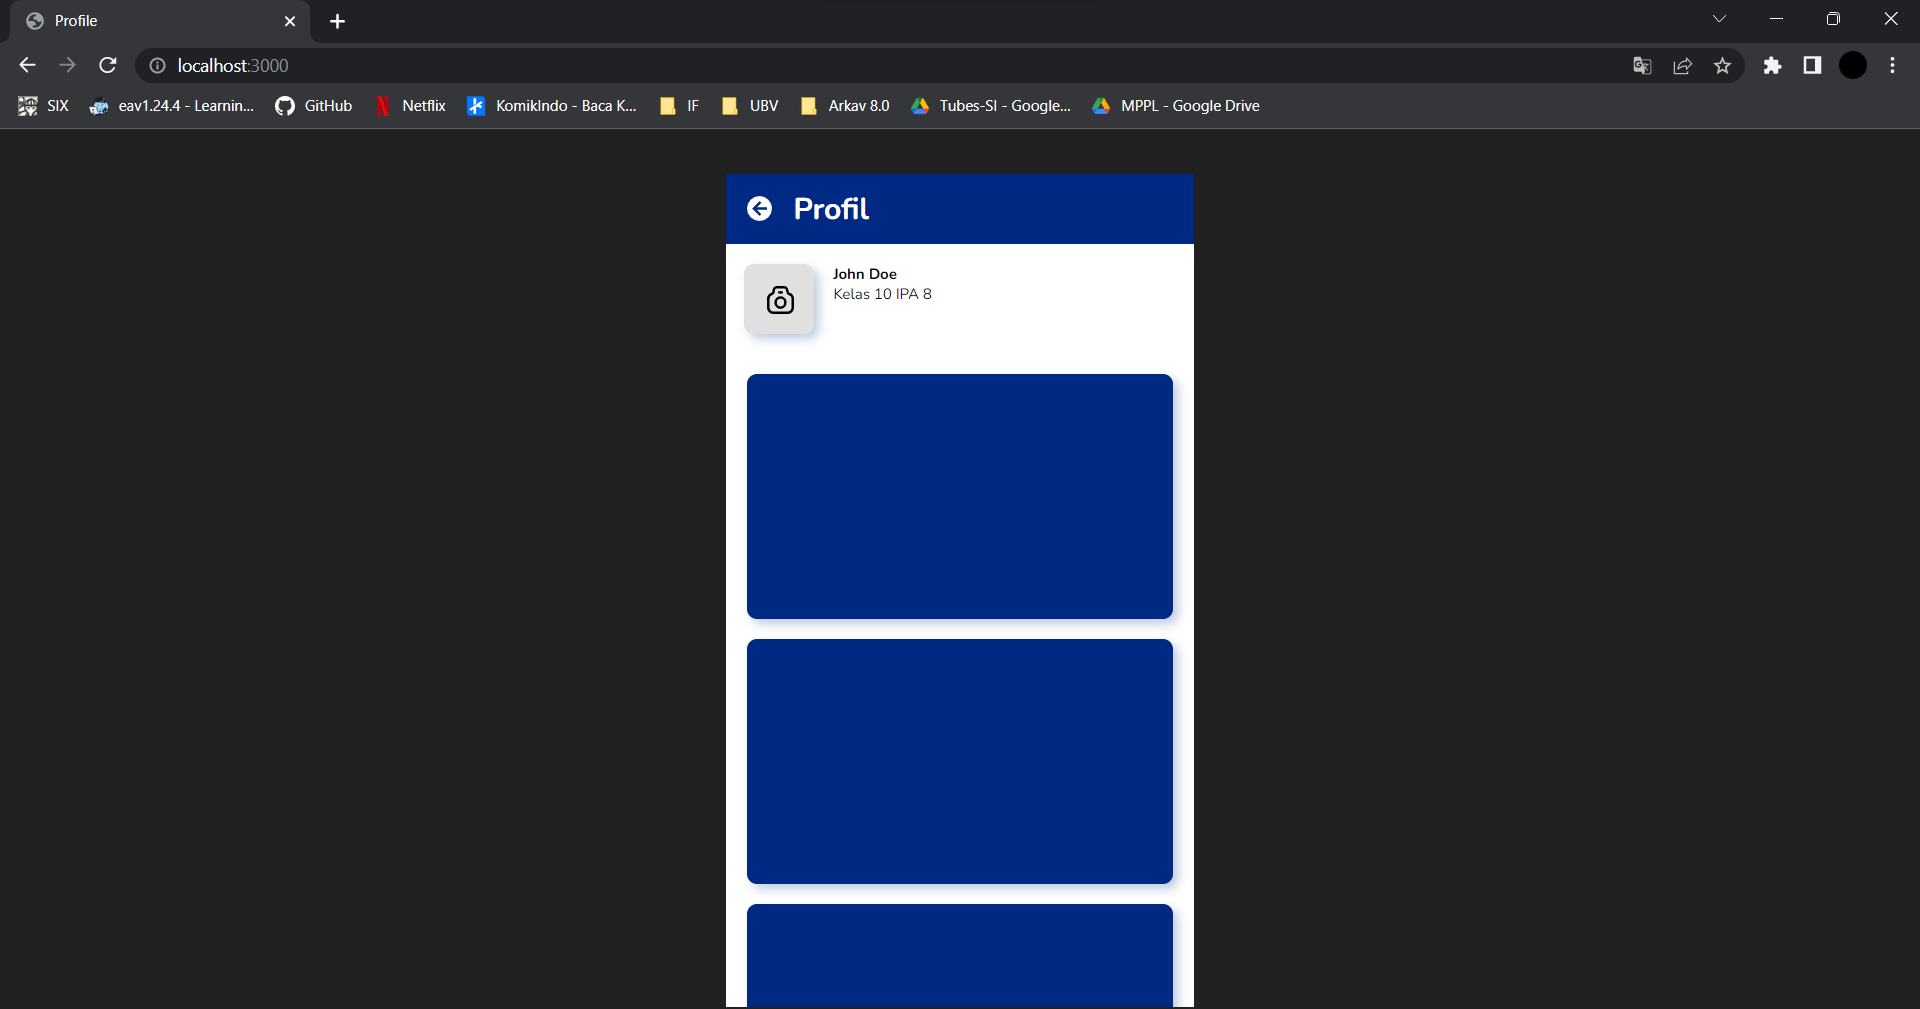Open the Arkav 8.0 bookmarks folder
This screenshot has width=1920, height=1009.
845,106
